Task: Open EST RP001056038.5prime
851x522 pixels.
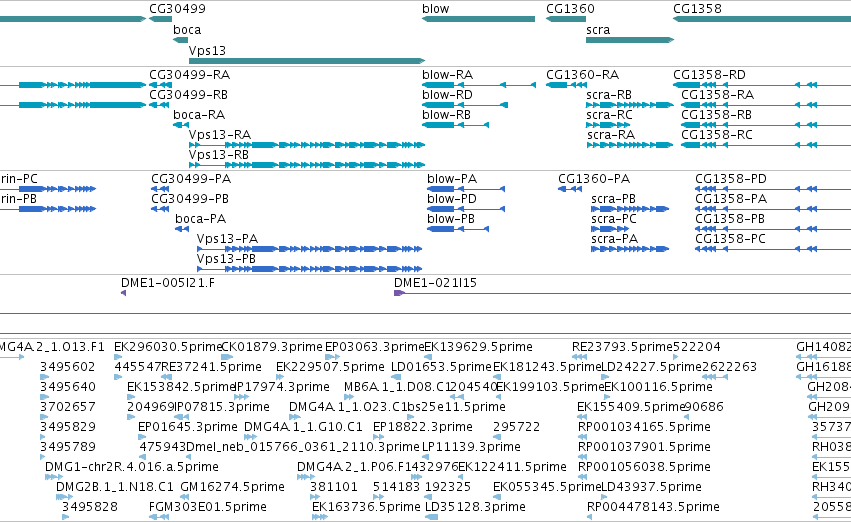Action: point(644,468)
